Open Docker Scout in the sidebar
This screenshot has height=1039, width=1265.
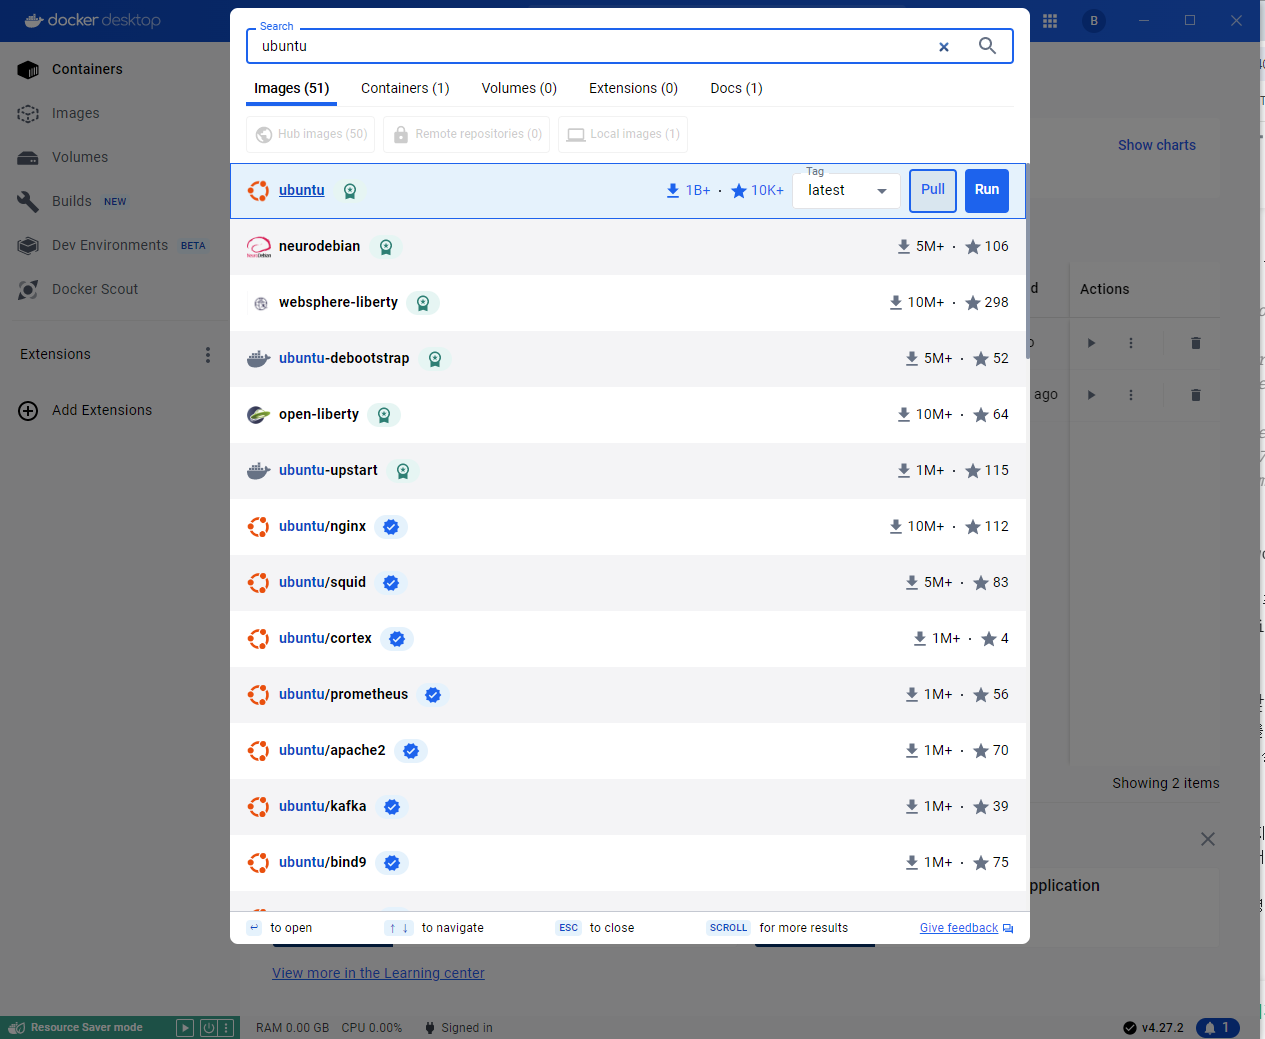95,289
